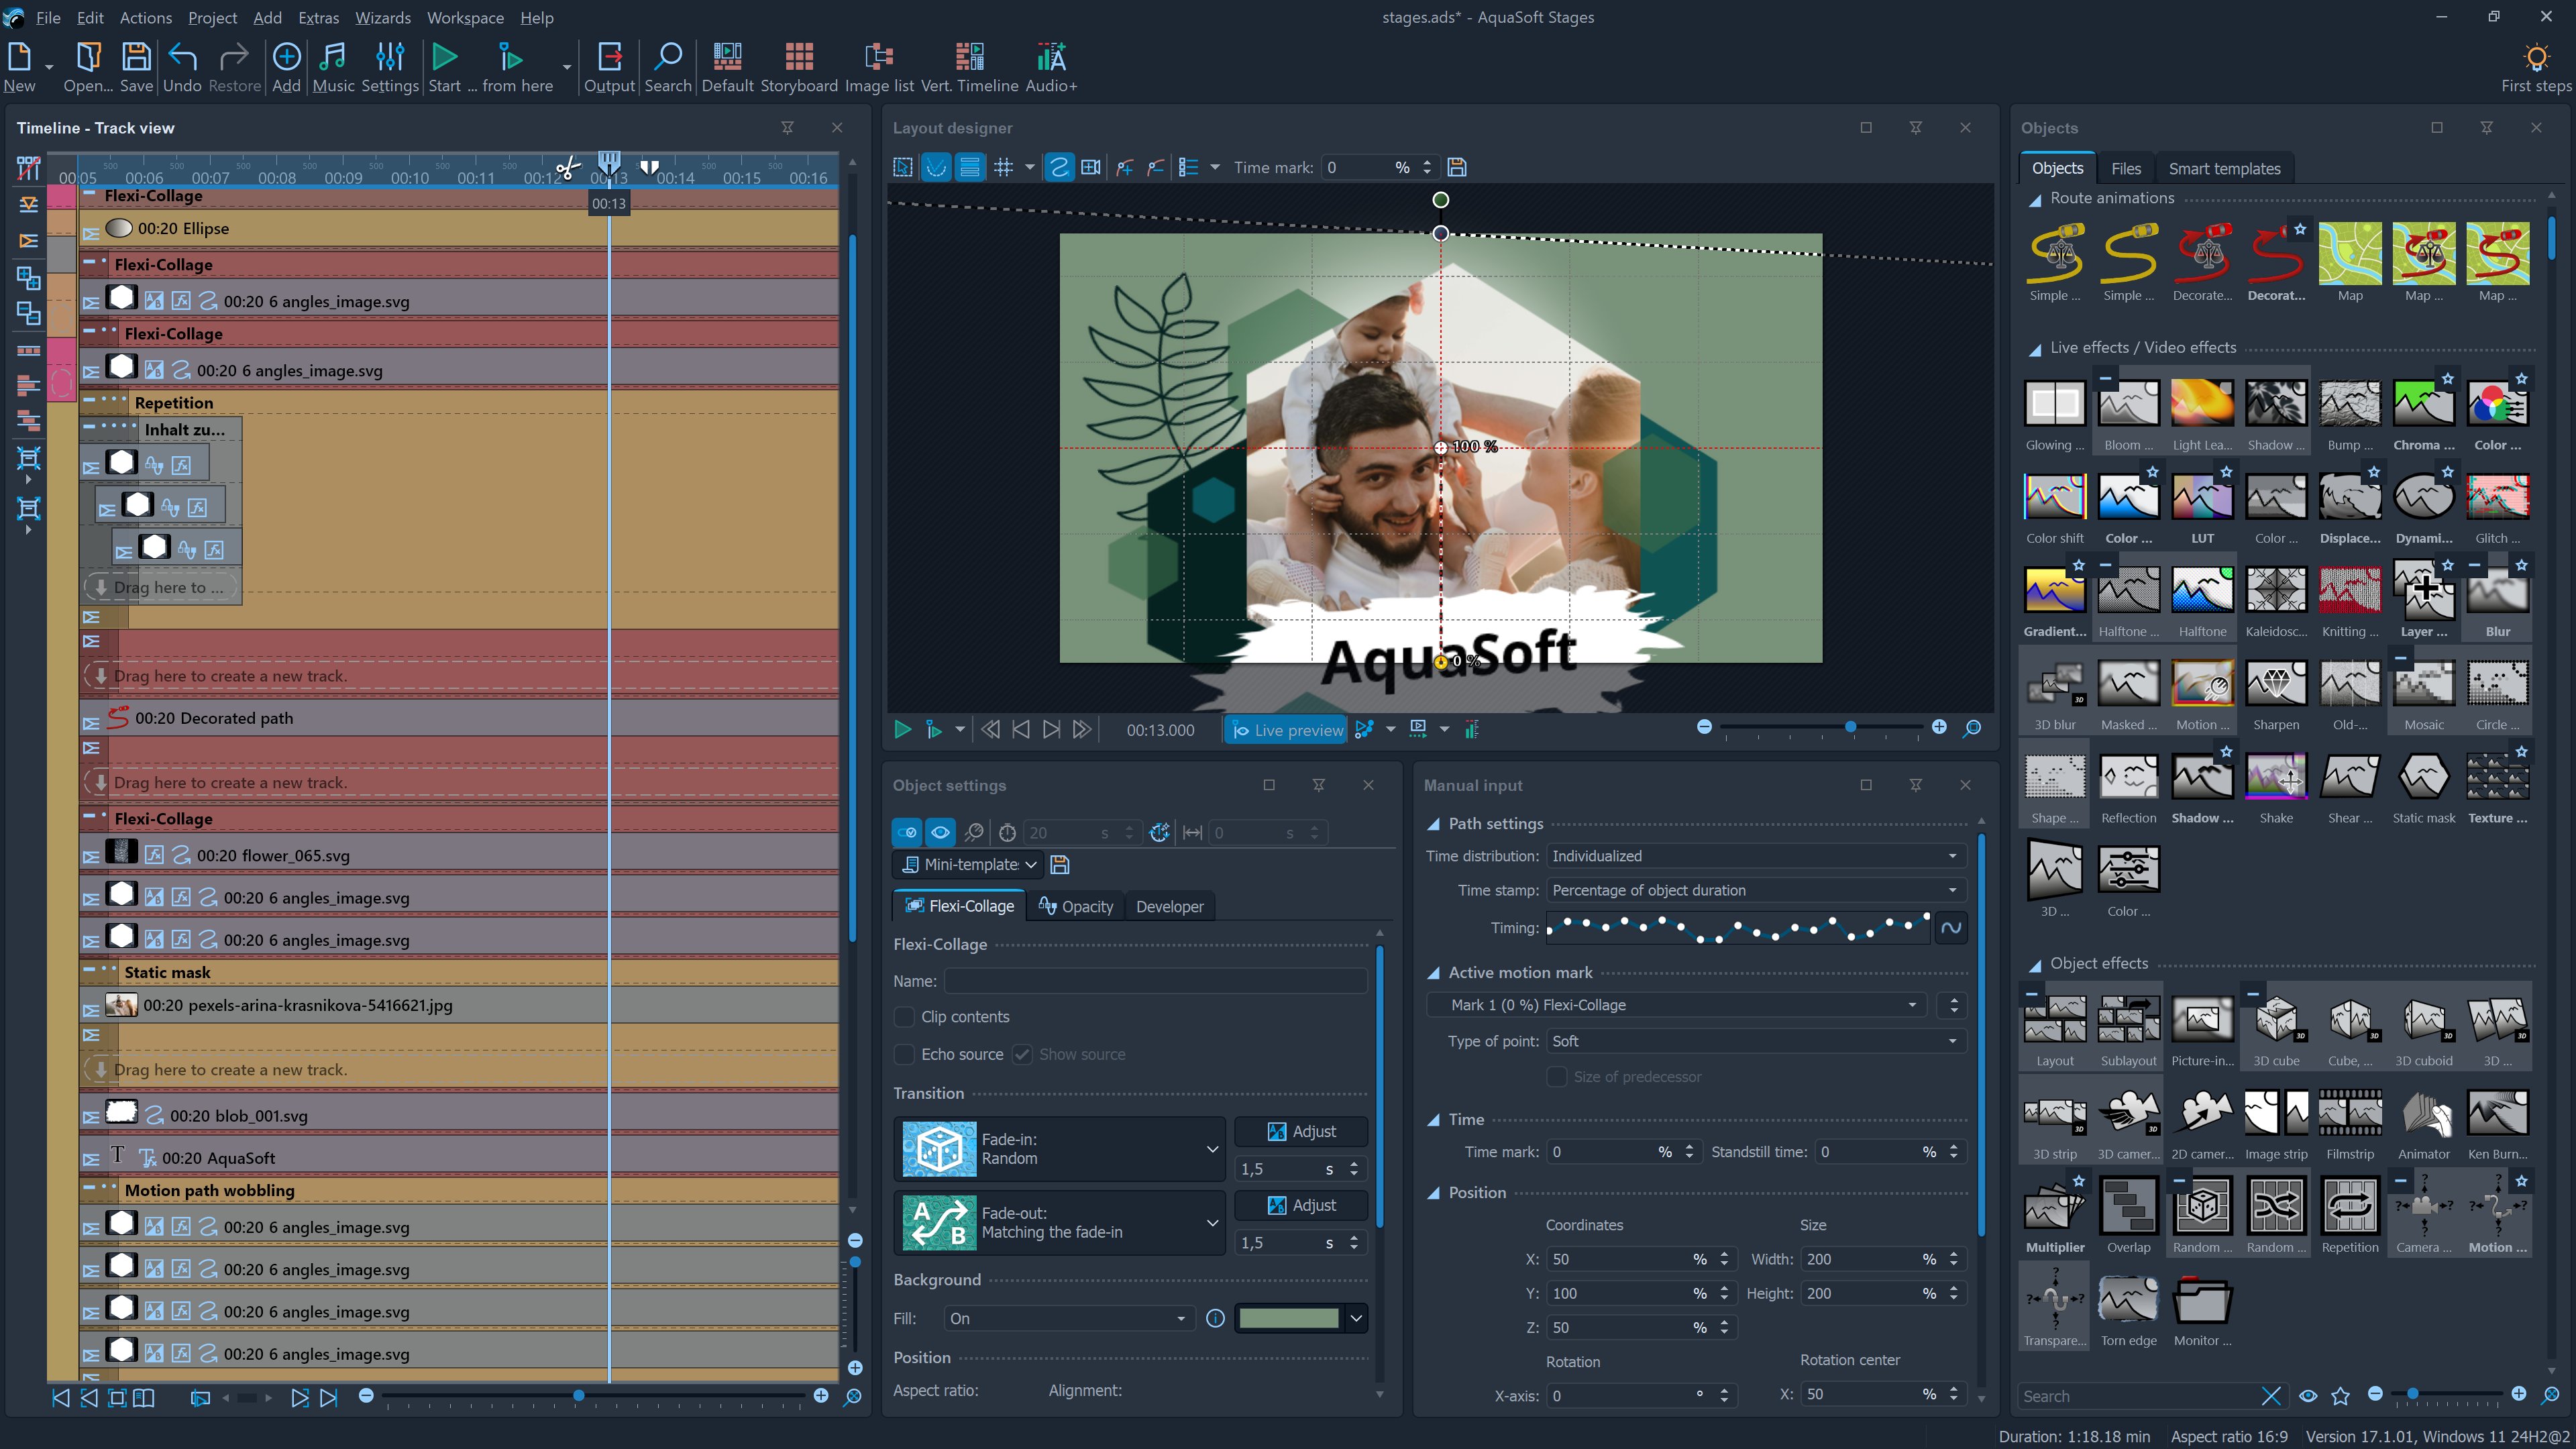2576x1449 pixels.
Task: Click the green background fill color swatch
Action: coord(1288,1318)
